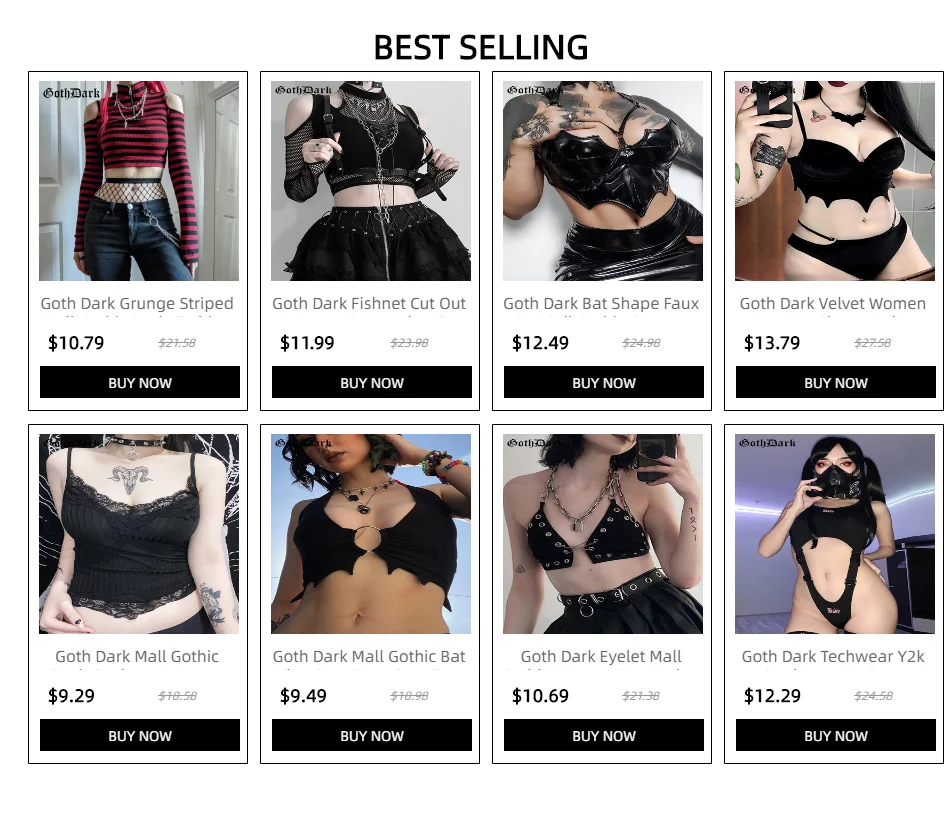View the Eyelet chain halter top photo
Screen dimensions: 944x815
tap(603, 534)
